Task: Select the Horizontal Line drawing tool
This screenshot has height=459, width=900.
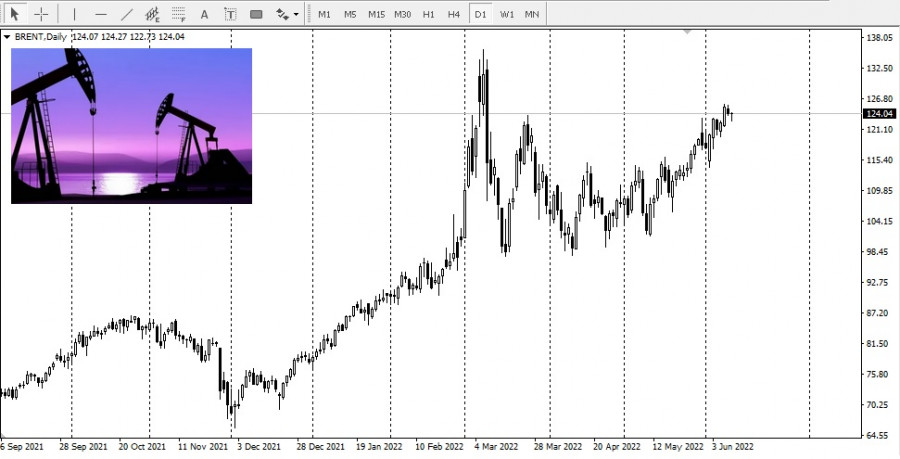Action: [100, 14]
